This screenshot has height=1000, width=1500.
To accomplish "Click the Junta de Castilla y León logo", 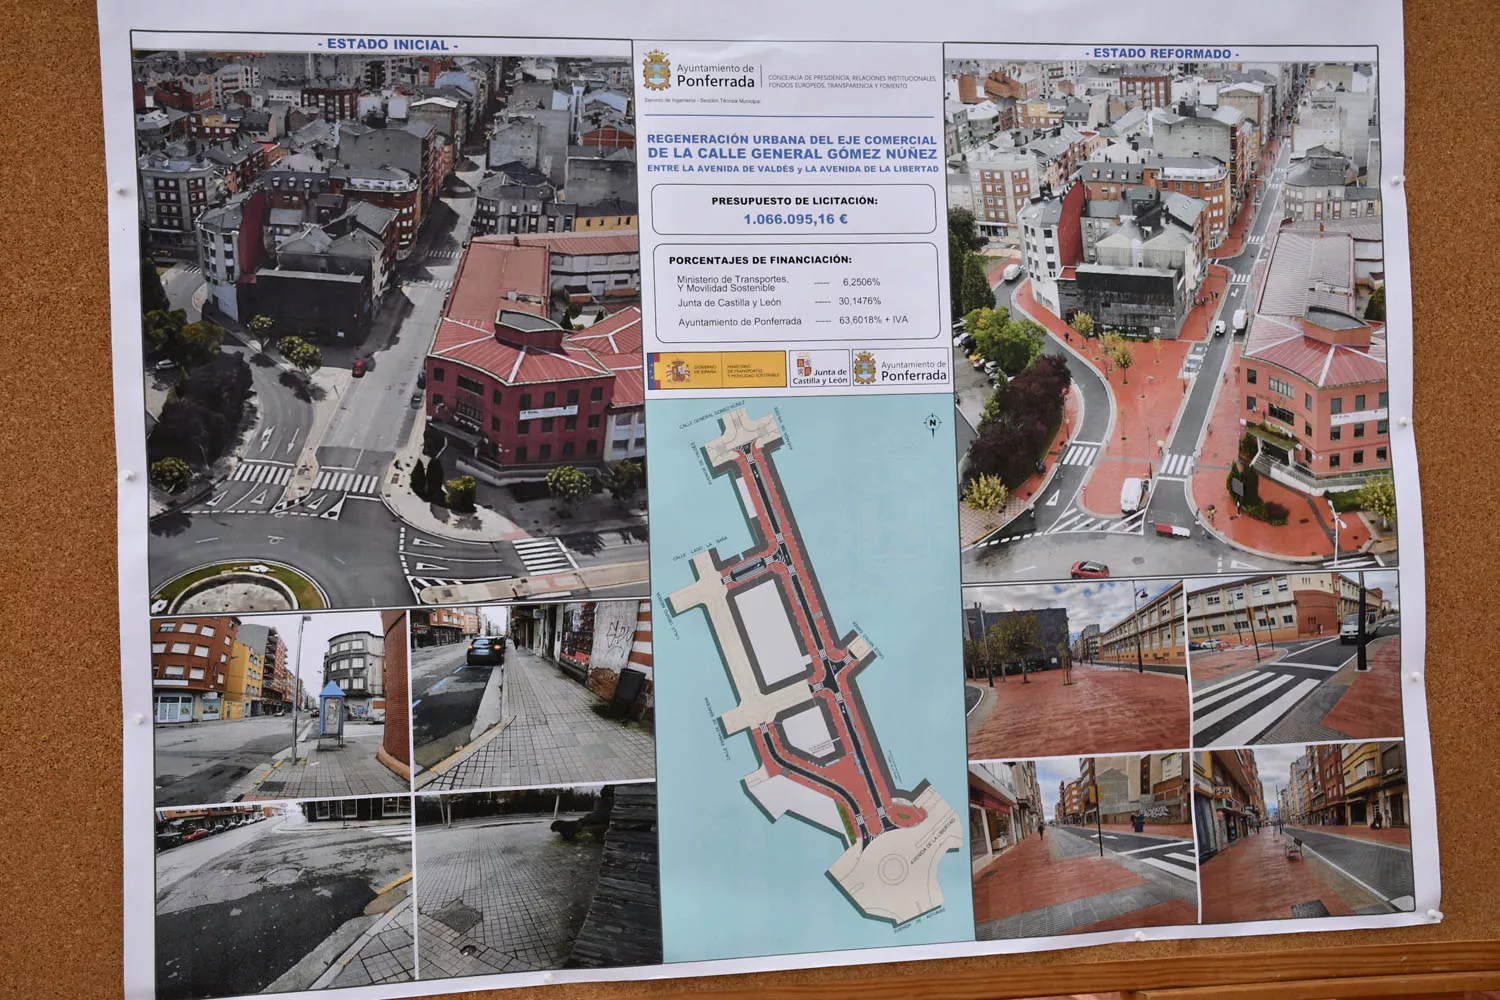I will 819,369.
